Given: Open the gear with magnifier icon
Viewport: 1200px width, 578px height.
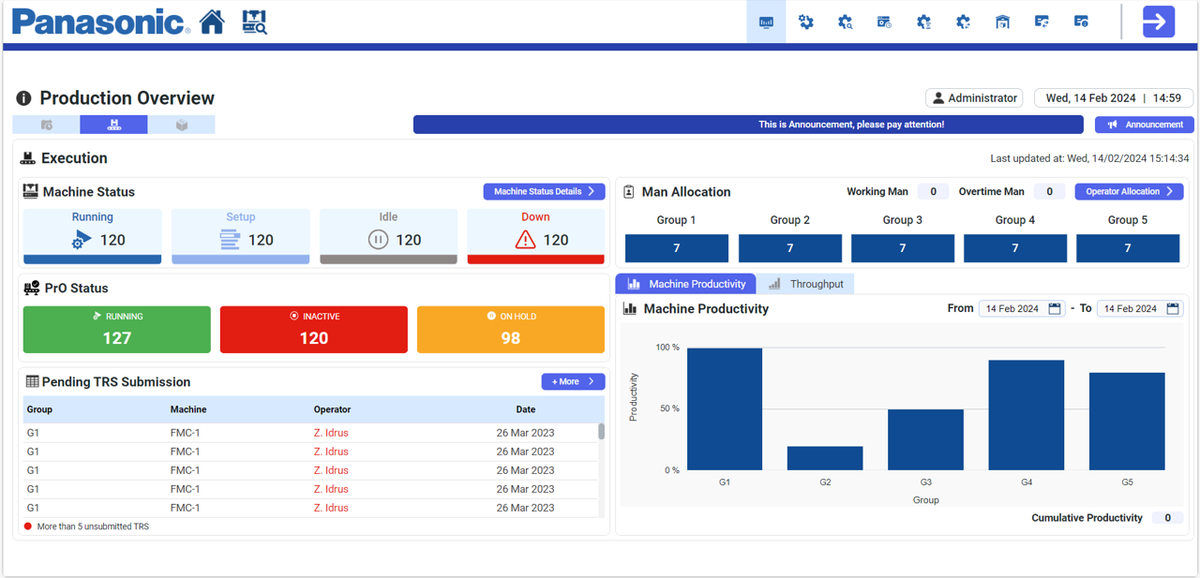Looking at the screenshot, I should [x=845, y=22].
